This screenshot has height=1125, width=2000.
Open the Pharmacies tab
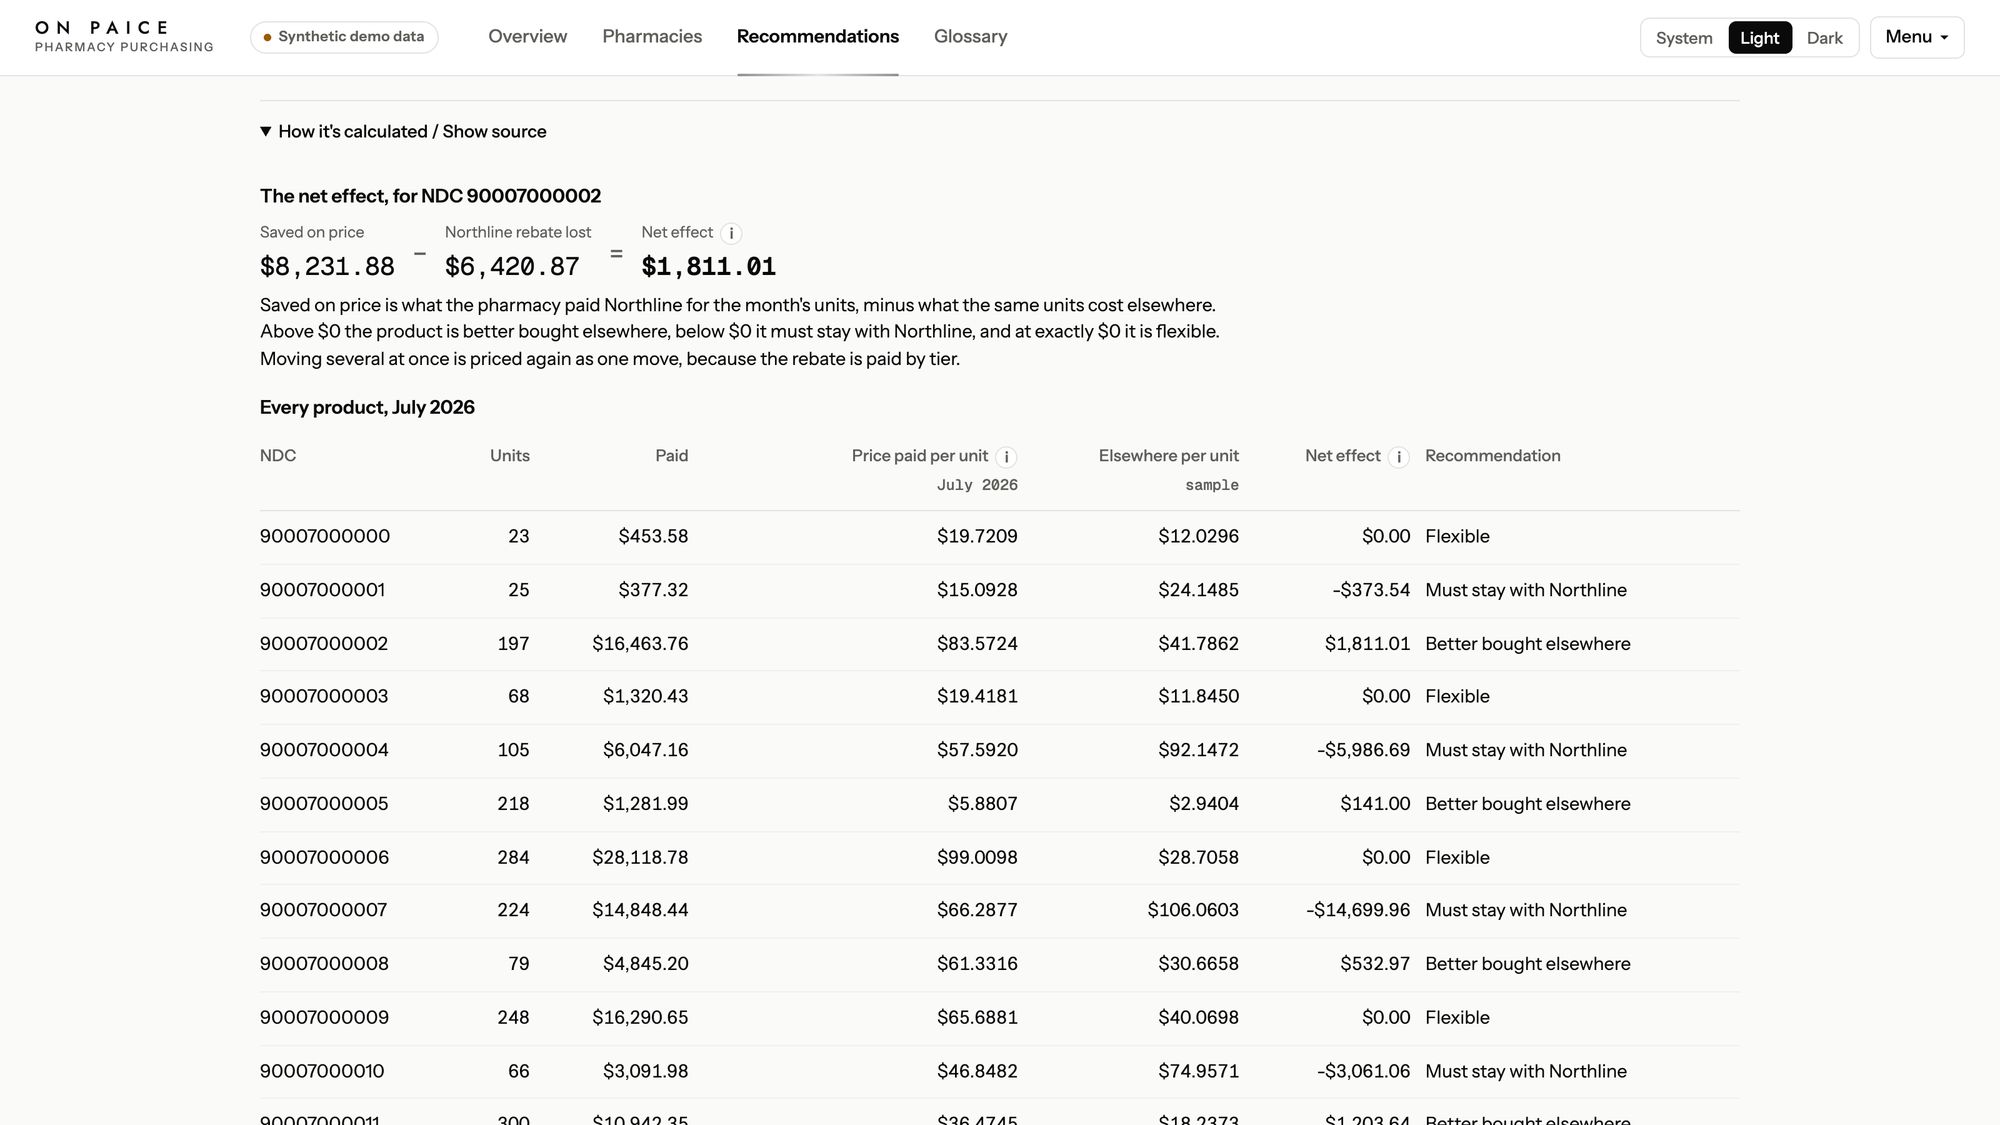pyautogui.click(x=652, y=37)
